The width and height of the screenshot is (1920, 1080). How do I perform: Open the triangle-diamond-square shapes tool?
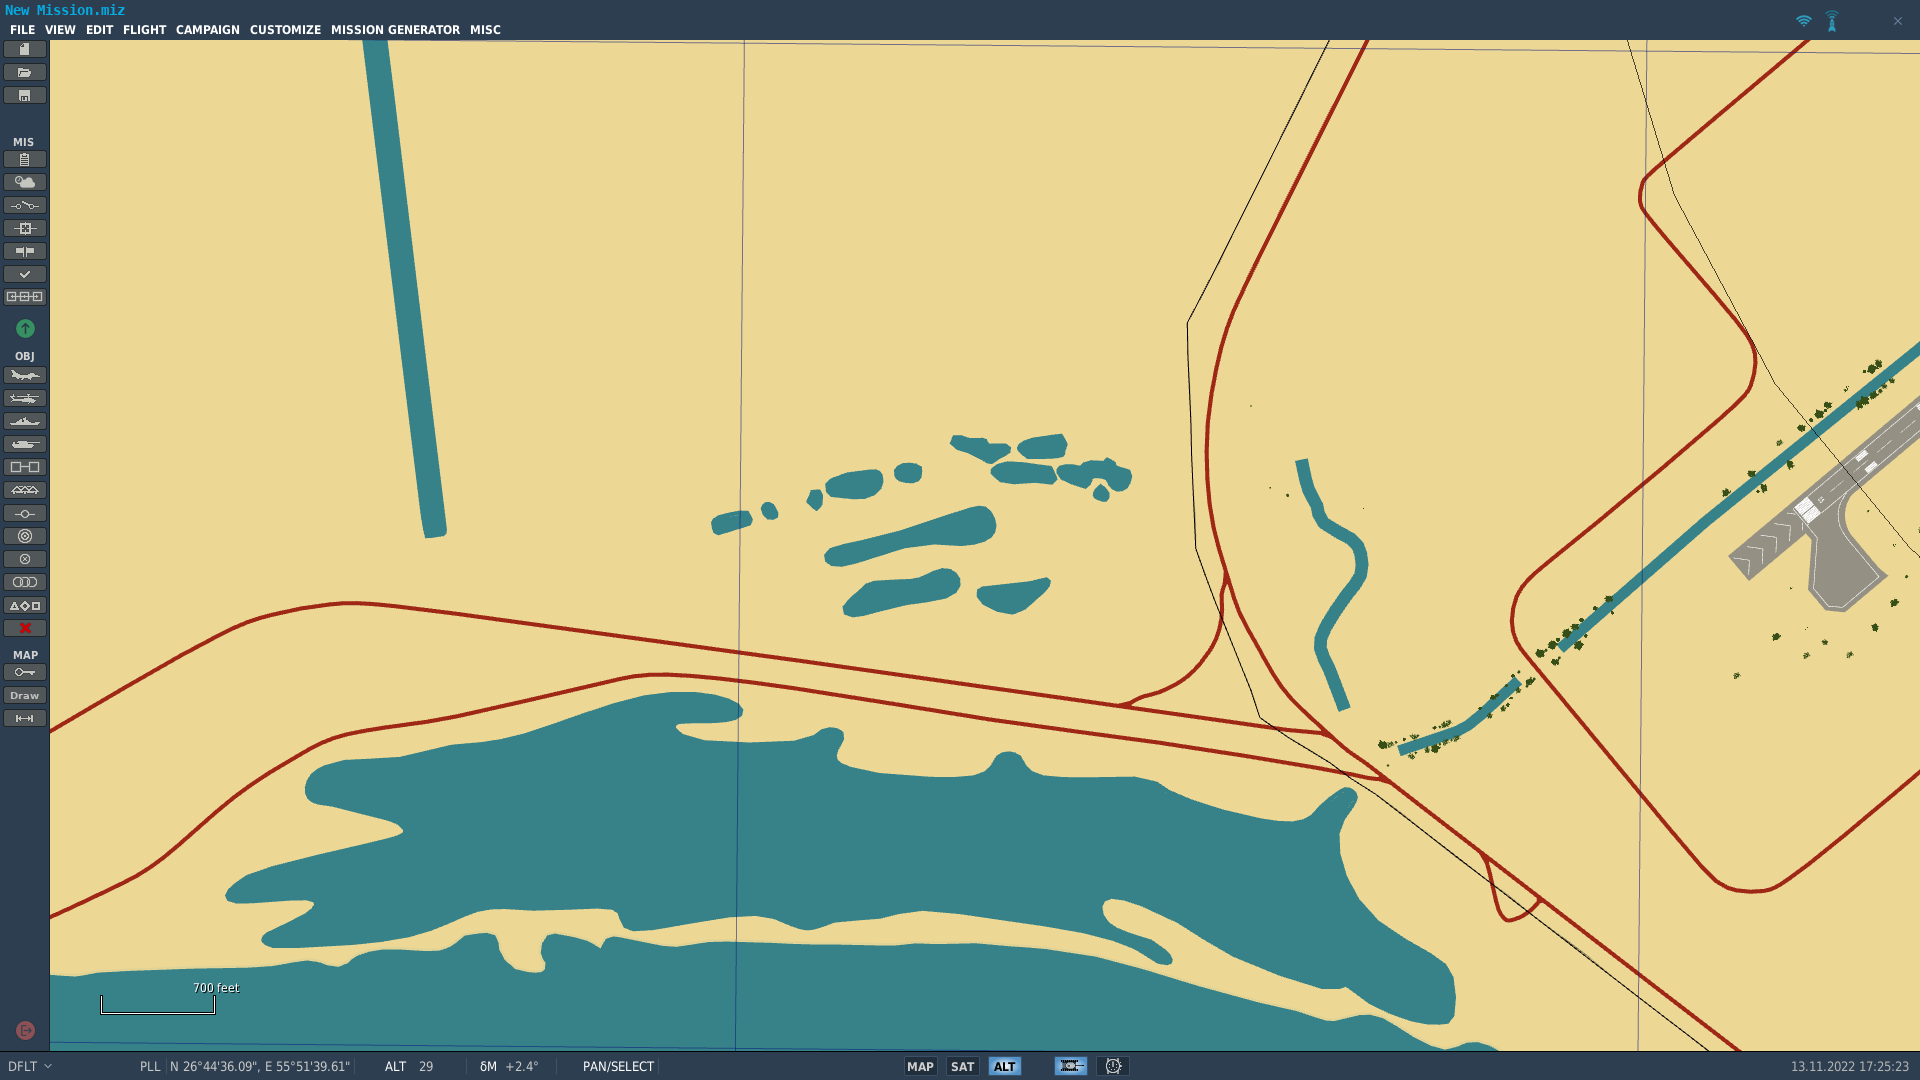click(25, 605)
